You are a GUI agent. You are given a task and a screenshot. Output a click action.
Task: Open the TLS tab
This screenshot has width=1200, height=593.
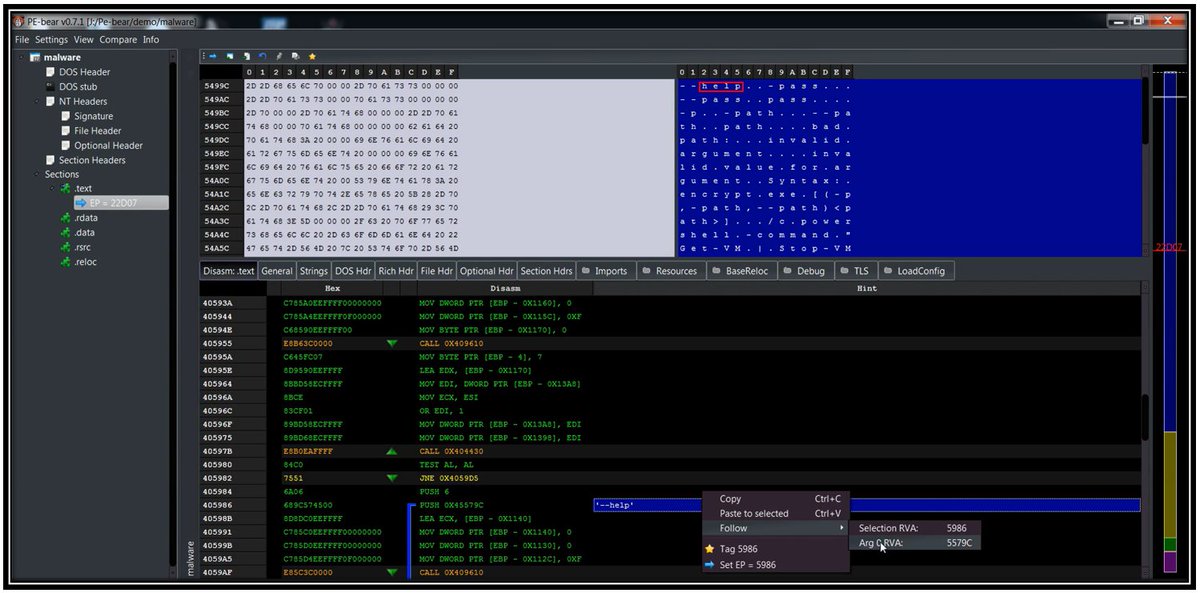point(857,271)
